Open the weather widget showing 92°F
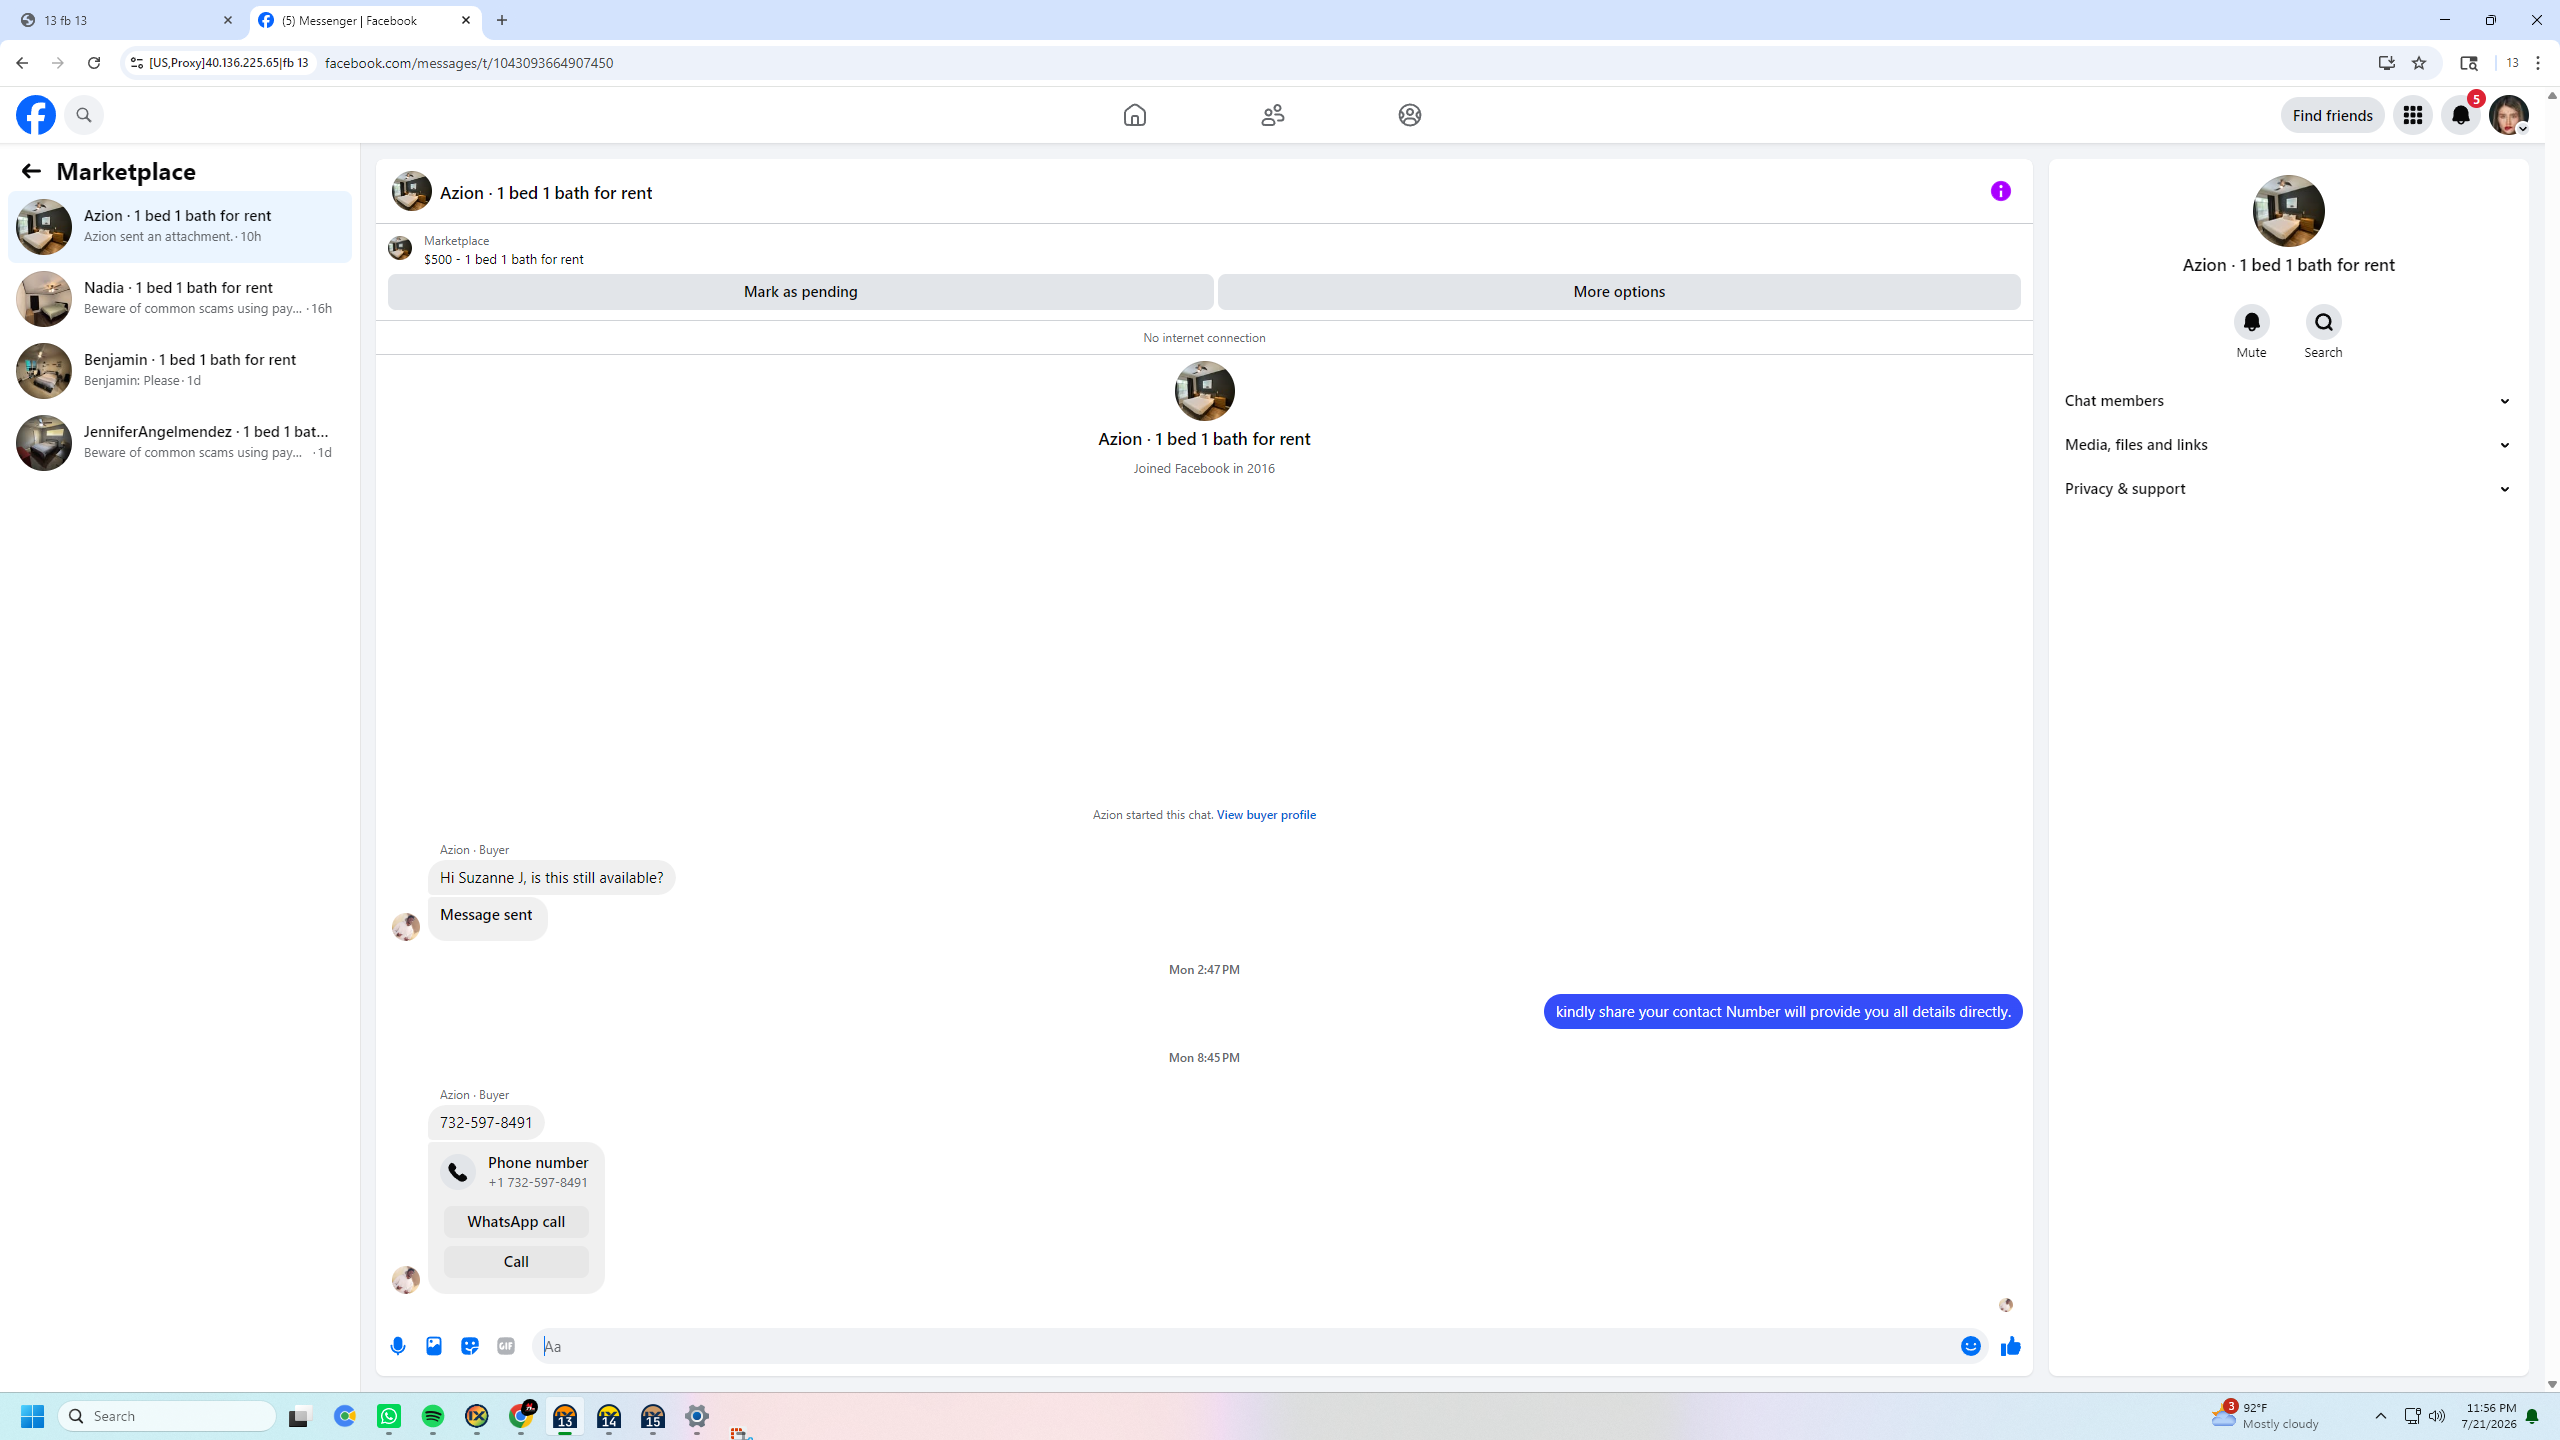This screenshot has width=2560, height=1440. tap(2264, 1416)
